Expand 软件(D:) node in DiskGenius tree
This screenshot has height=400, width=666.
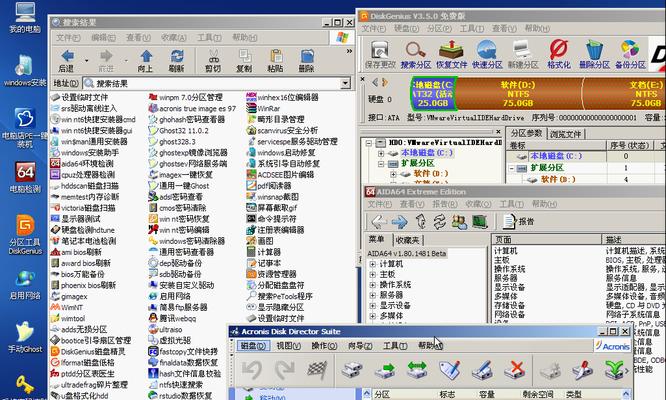393,174
